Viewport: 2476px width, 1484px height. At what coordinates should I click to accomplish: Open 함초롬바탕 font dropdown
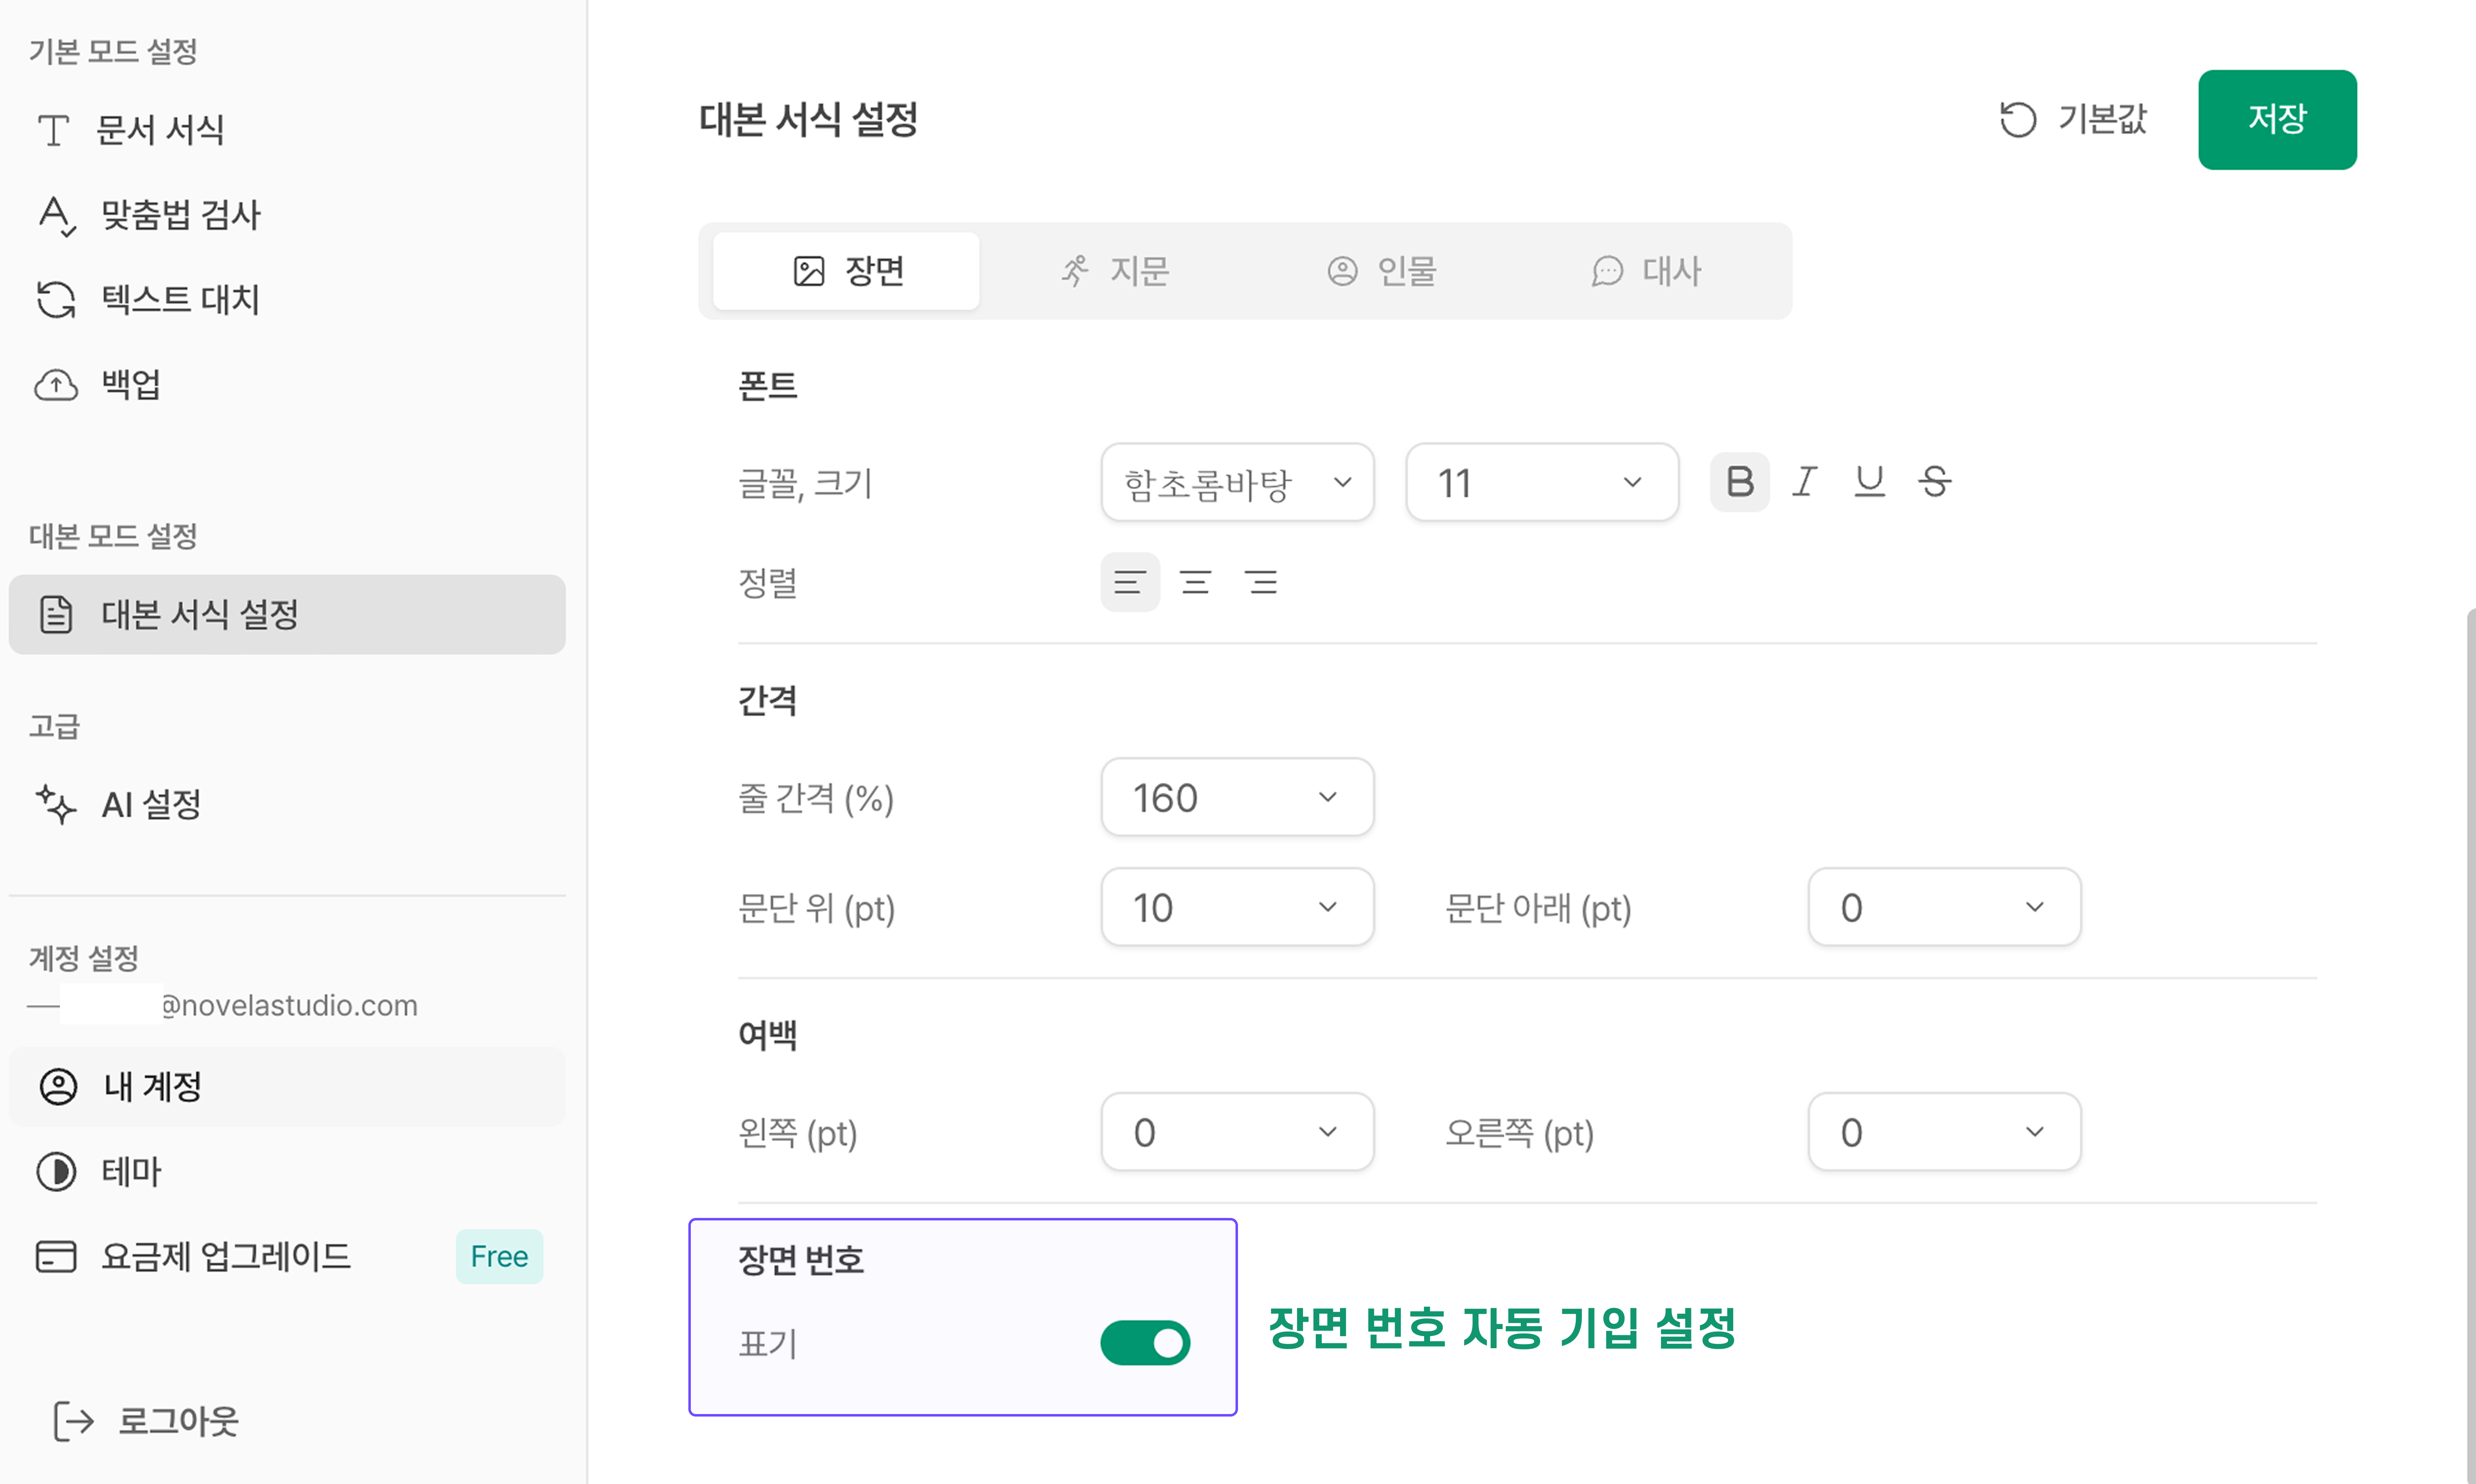point(1237,483)
